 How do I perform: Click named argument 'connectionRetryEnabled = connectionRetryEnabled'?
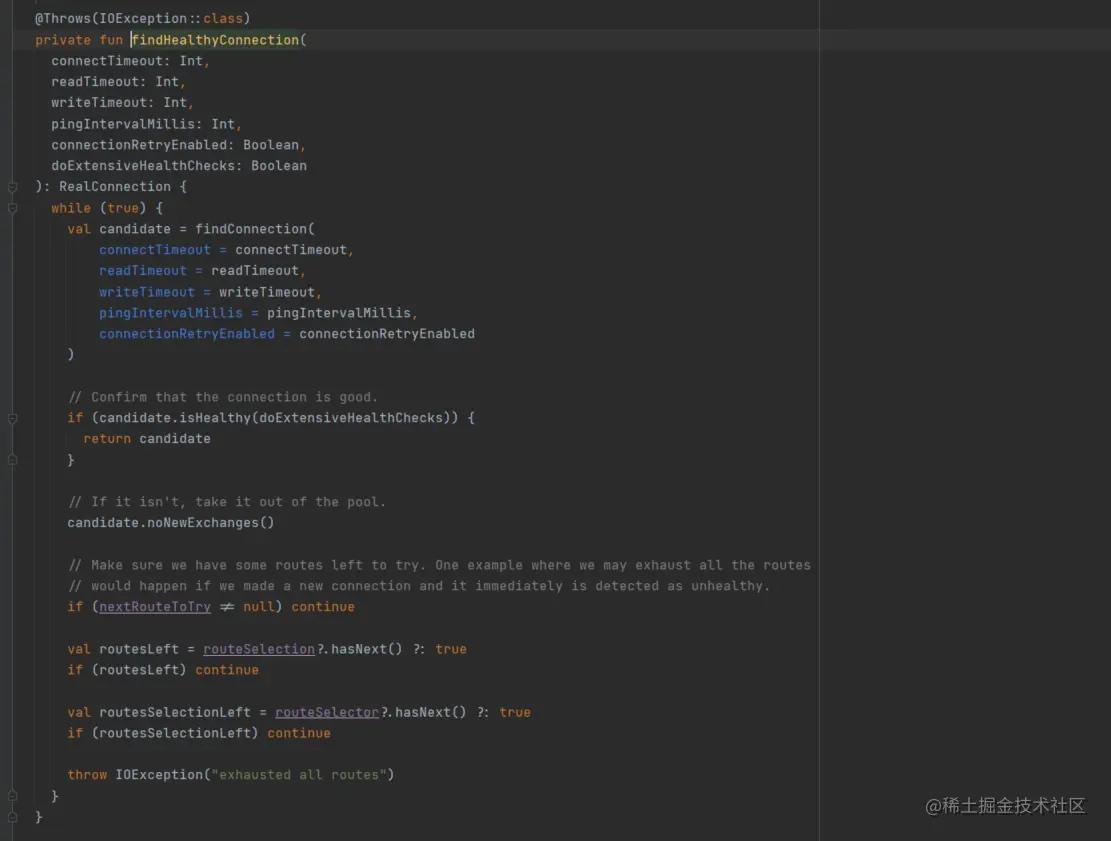[287, 334]
